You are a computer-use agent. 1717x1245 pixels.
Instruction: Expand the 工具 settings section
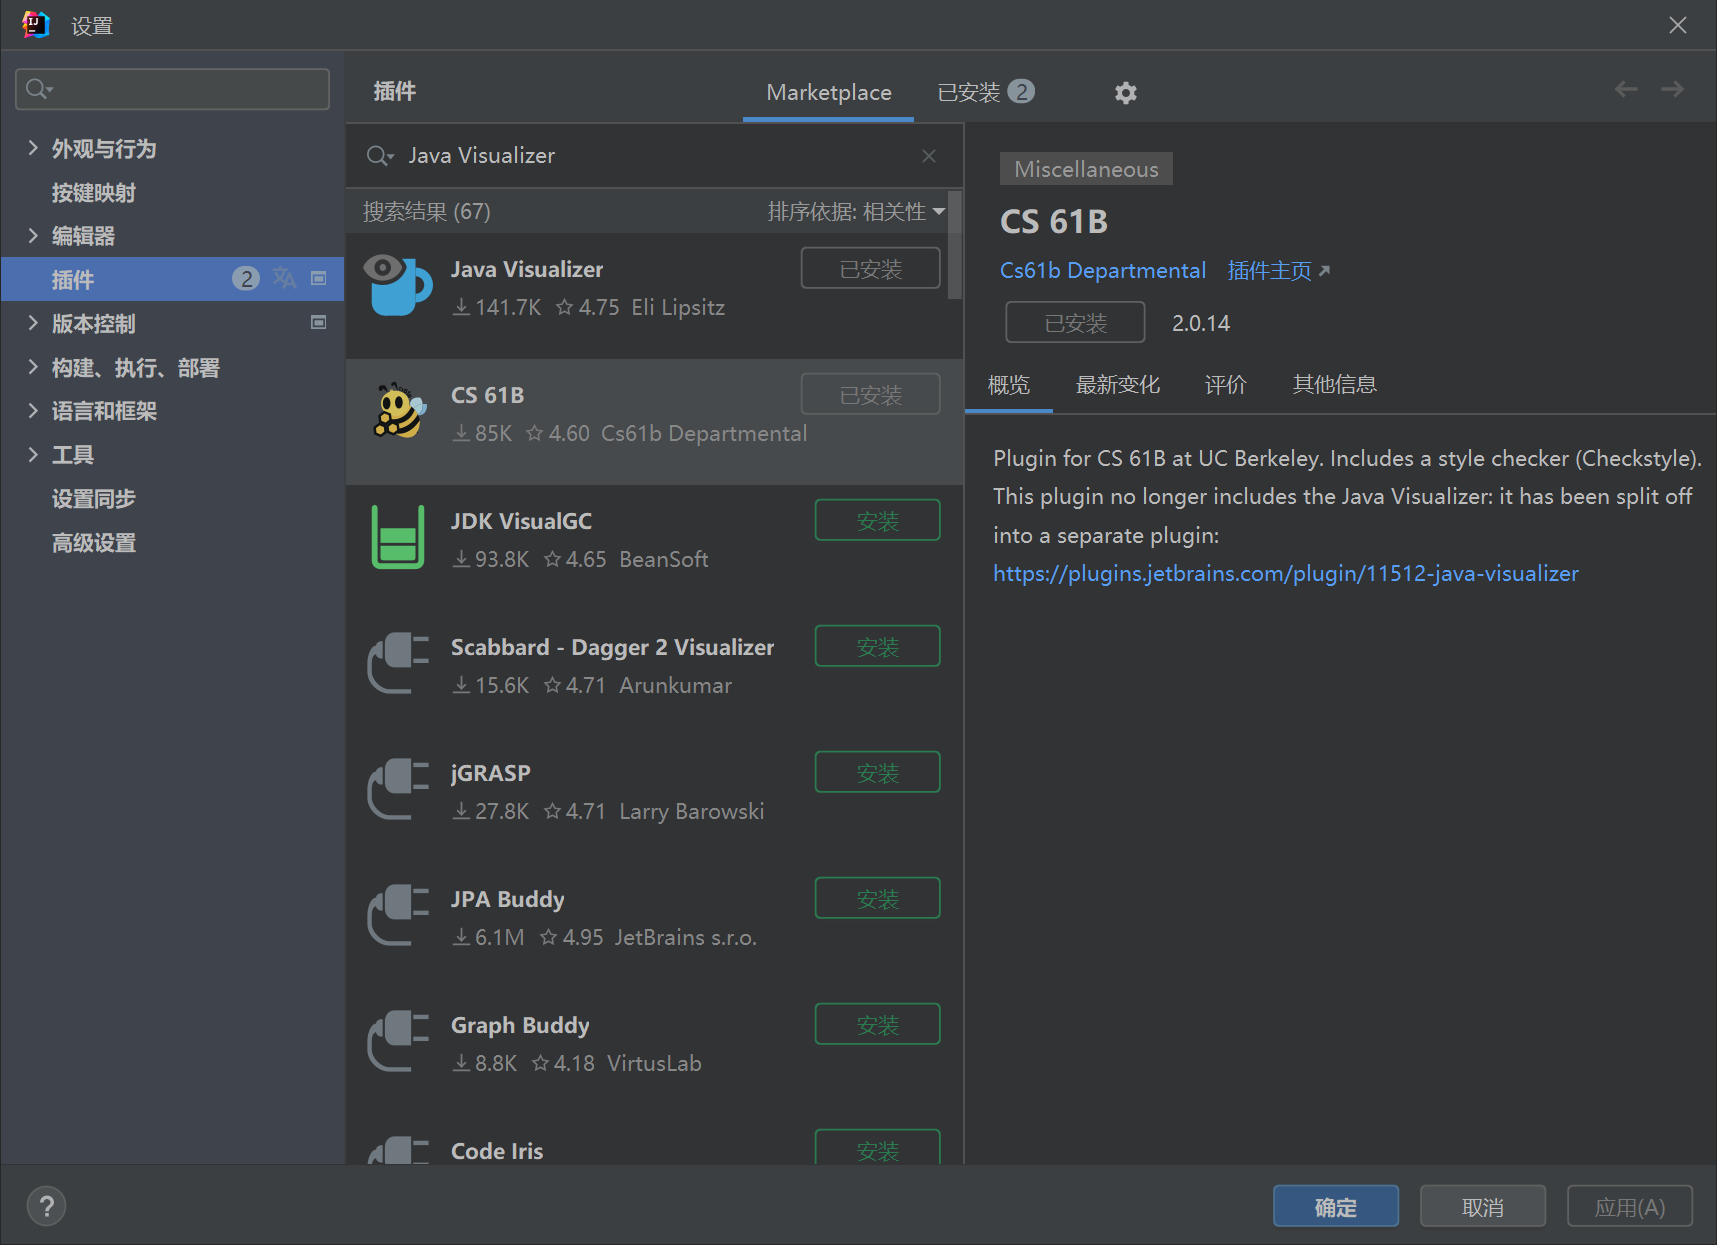pyautogui.click(x=33, y=455)
